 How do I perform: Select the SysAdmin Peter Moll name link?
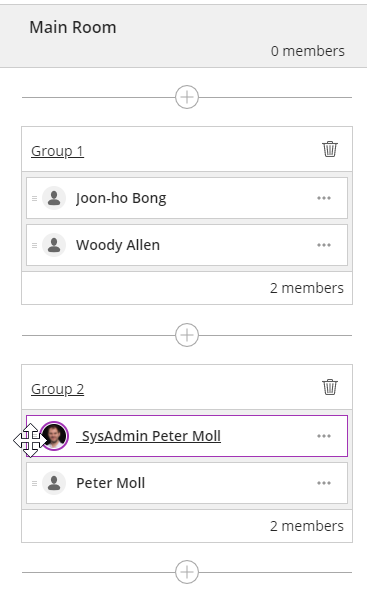tap(149, 436)
